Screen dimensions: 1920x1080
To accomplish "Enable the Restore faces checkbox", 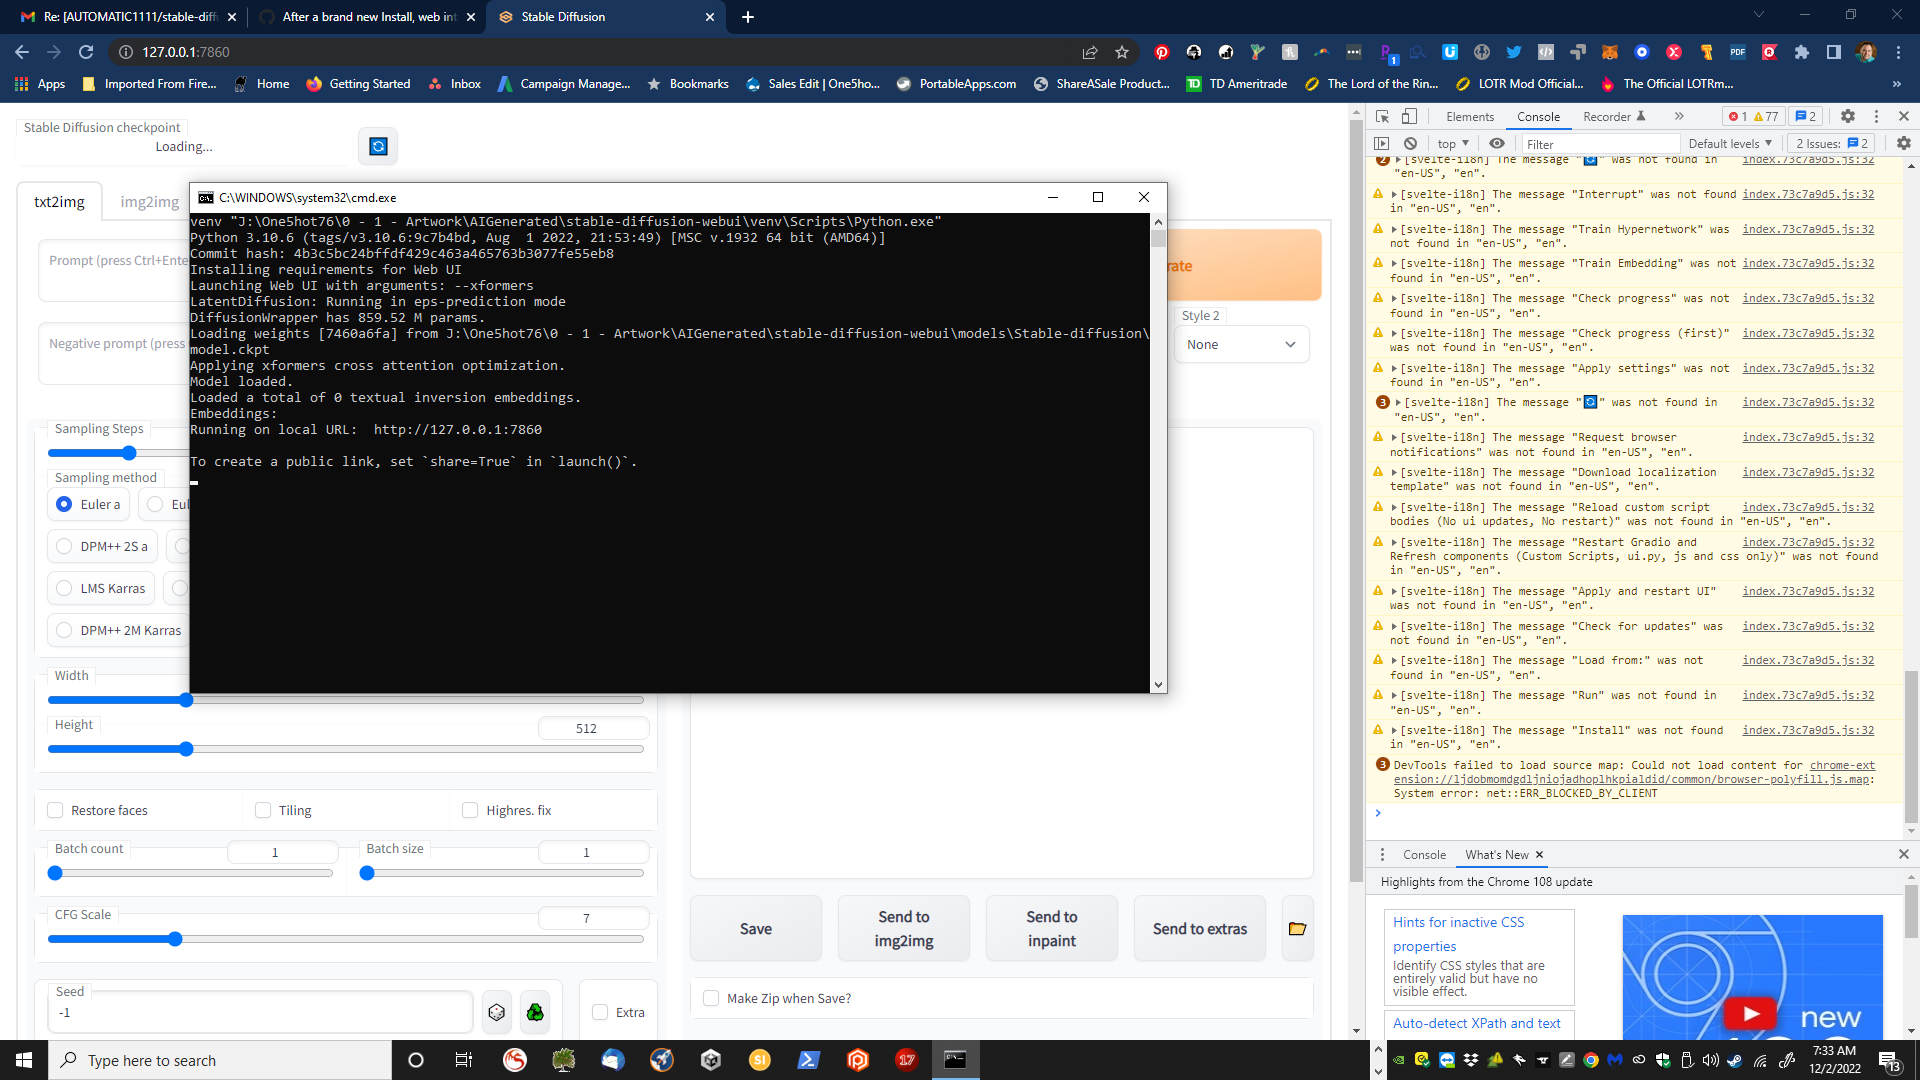I will coord(55,810).
